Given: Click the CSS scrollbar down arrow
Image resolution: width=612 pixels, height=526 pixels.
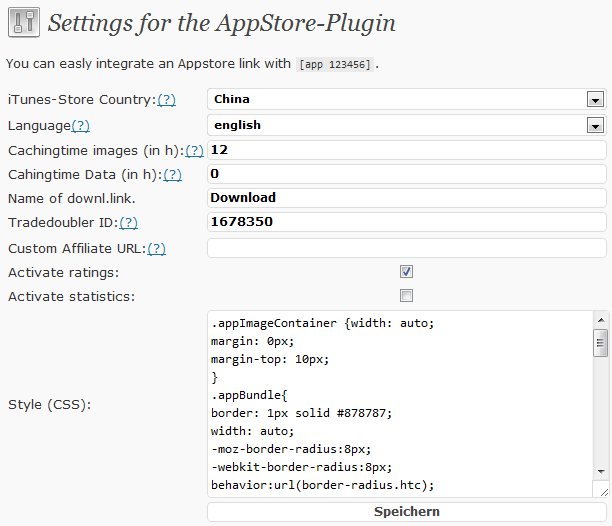Looking at the screenshot, I should [x=601, y=472].
